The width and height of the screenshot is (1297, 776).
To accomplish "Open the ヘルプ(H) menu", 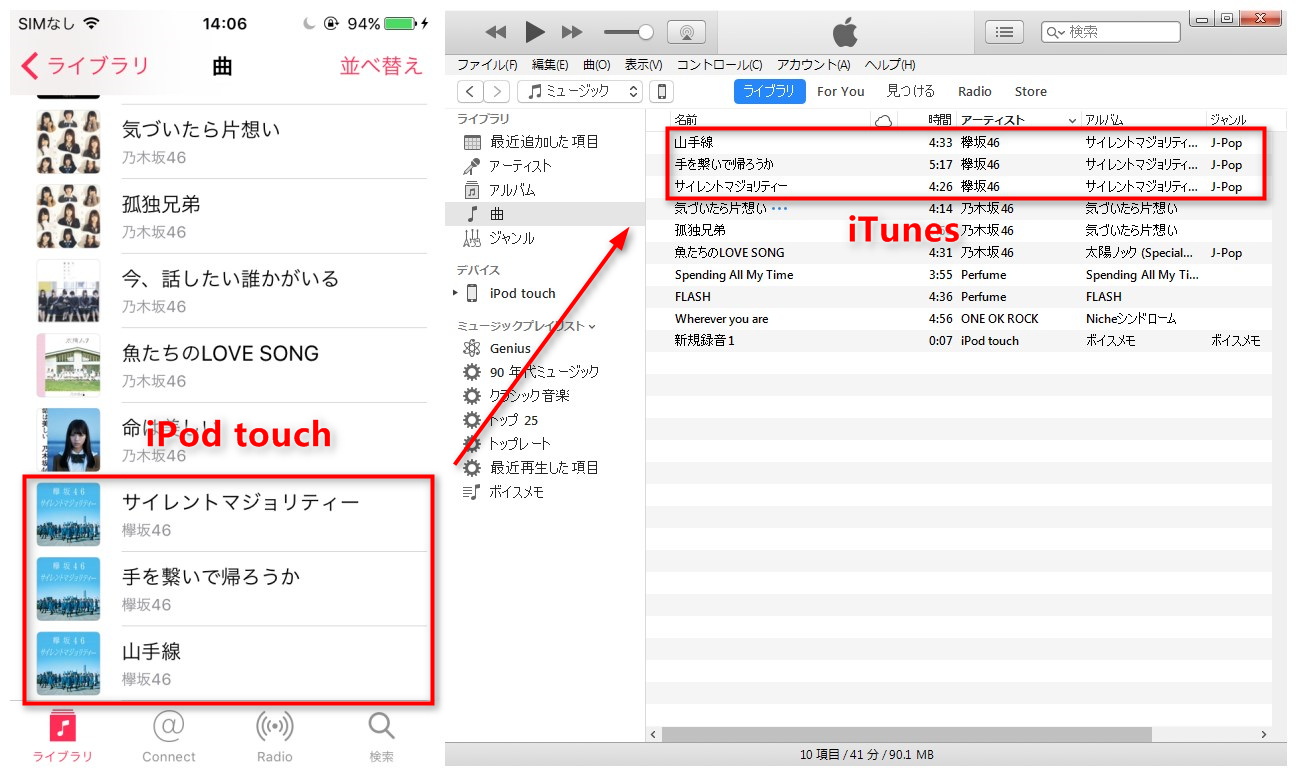I will 890,65.
